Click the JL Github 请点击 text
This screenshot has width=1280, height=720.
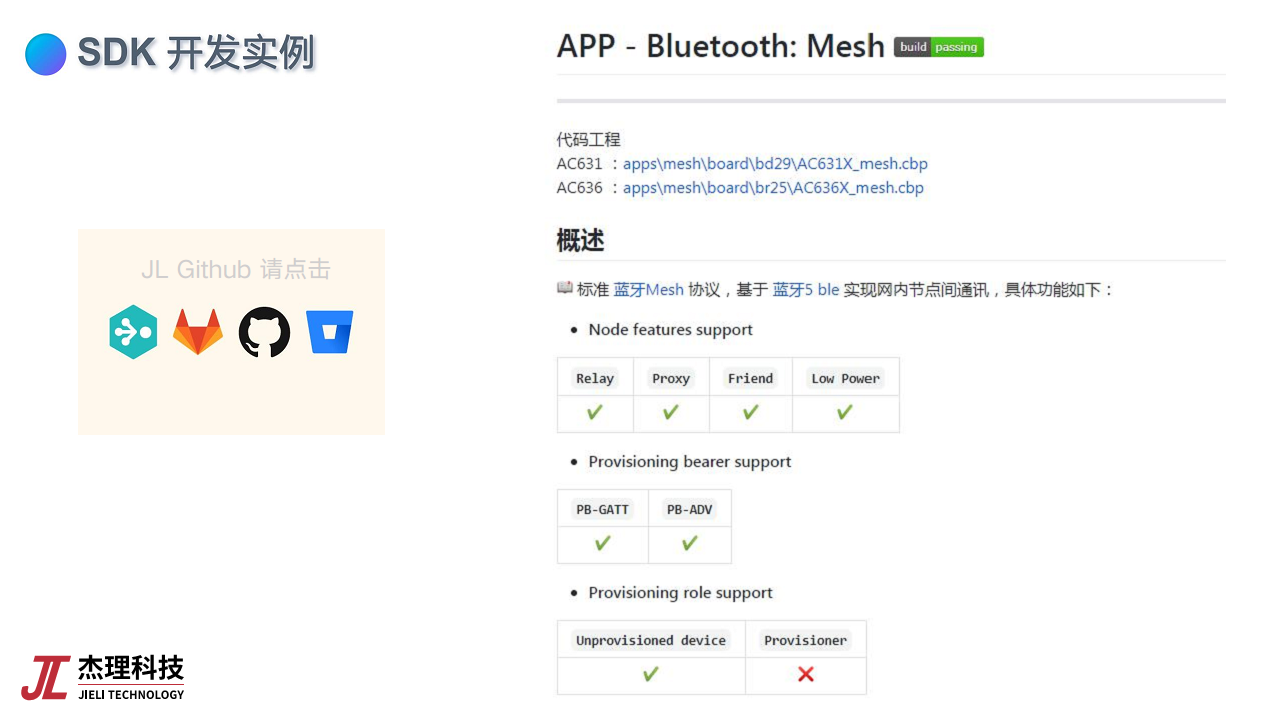click(x=236, y=270)
